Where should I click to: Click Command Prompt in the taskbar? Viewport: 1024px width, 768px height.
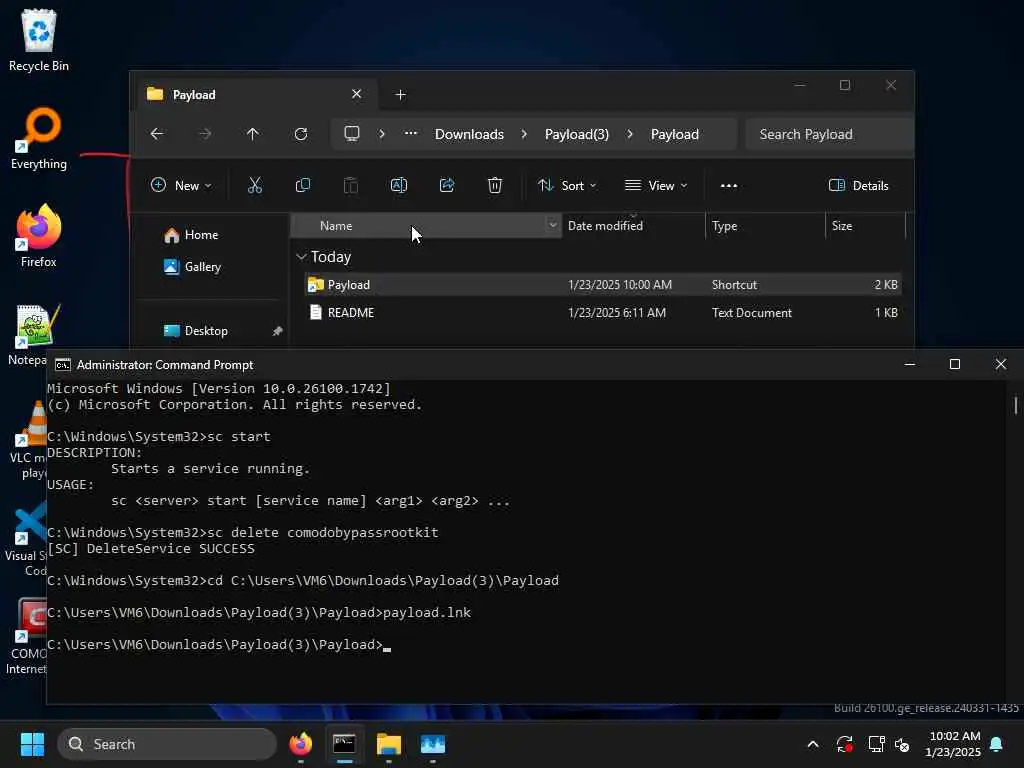[344, 744]
